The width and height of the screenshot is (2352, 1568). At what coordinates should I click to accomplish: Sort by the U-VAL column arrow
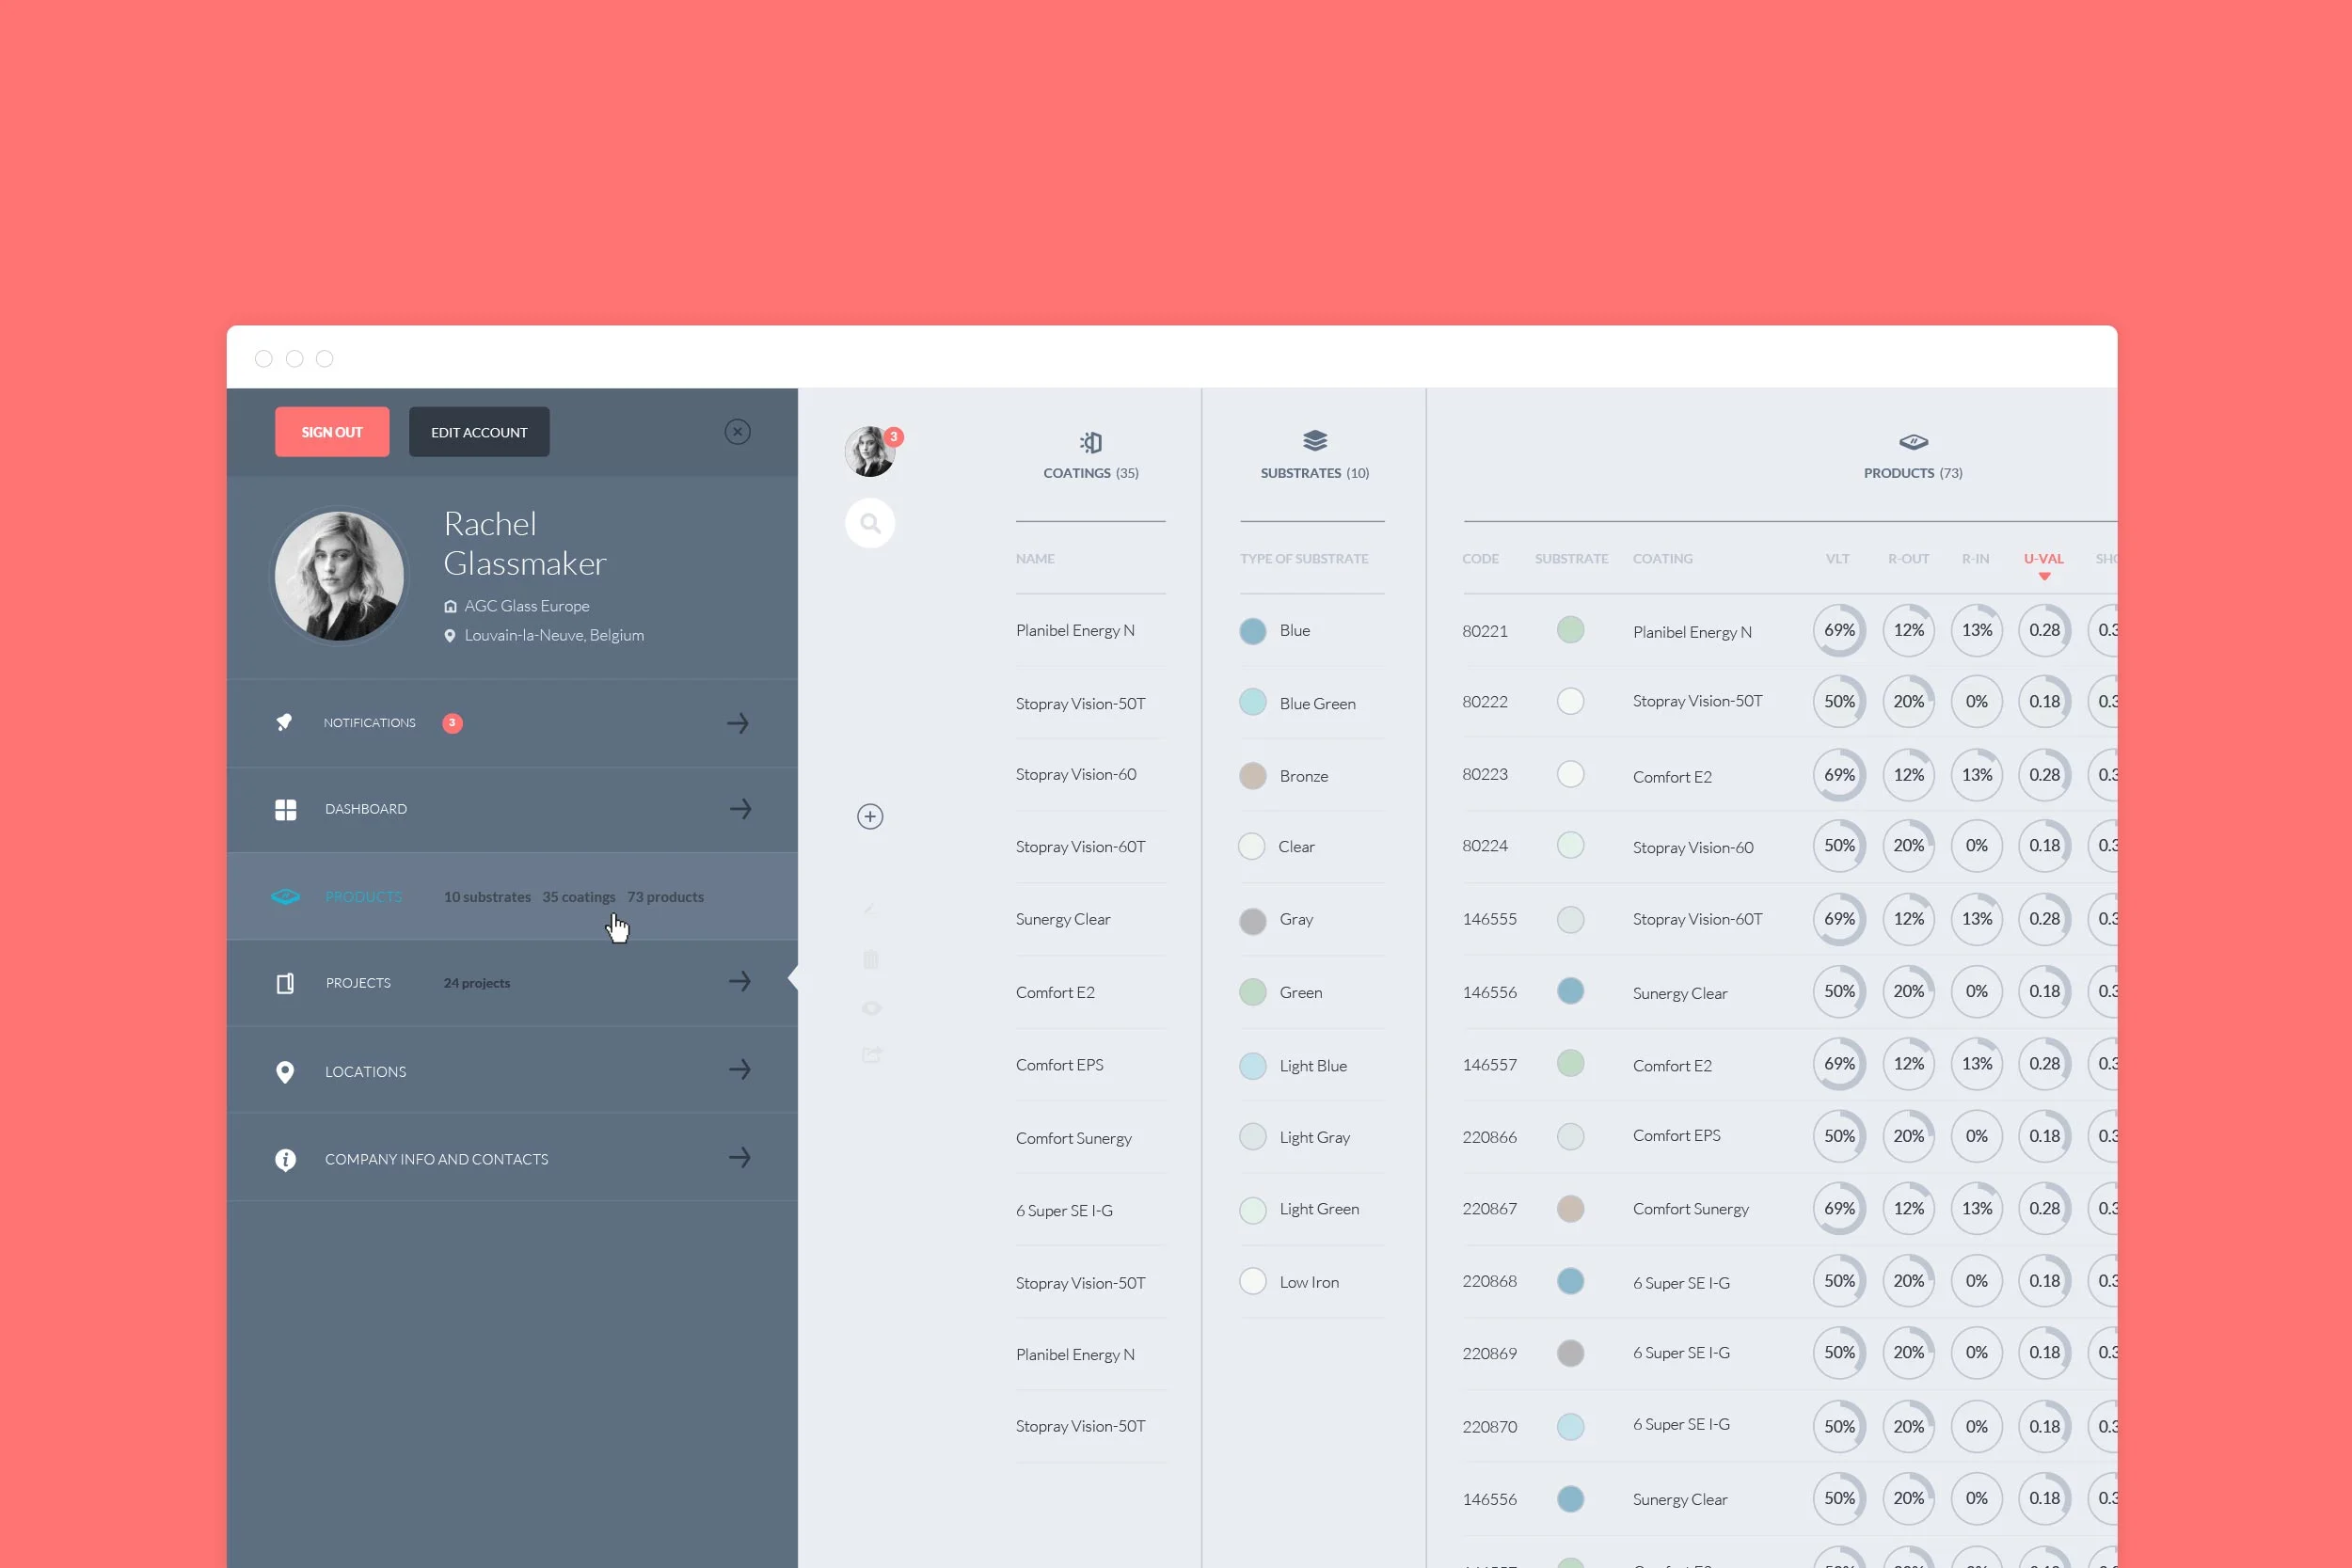tap(2044, 576)
